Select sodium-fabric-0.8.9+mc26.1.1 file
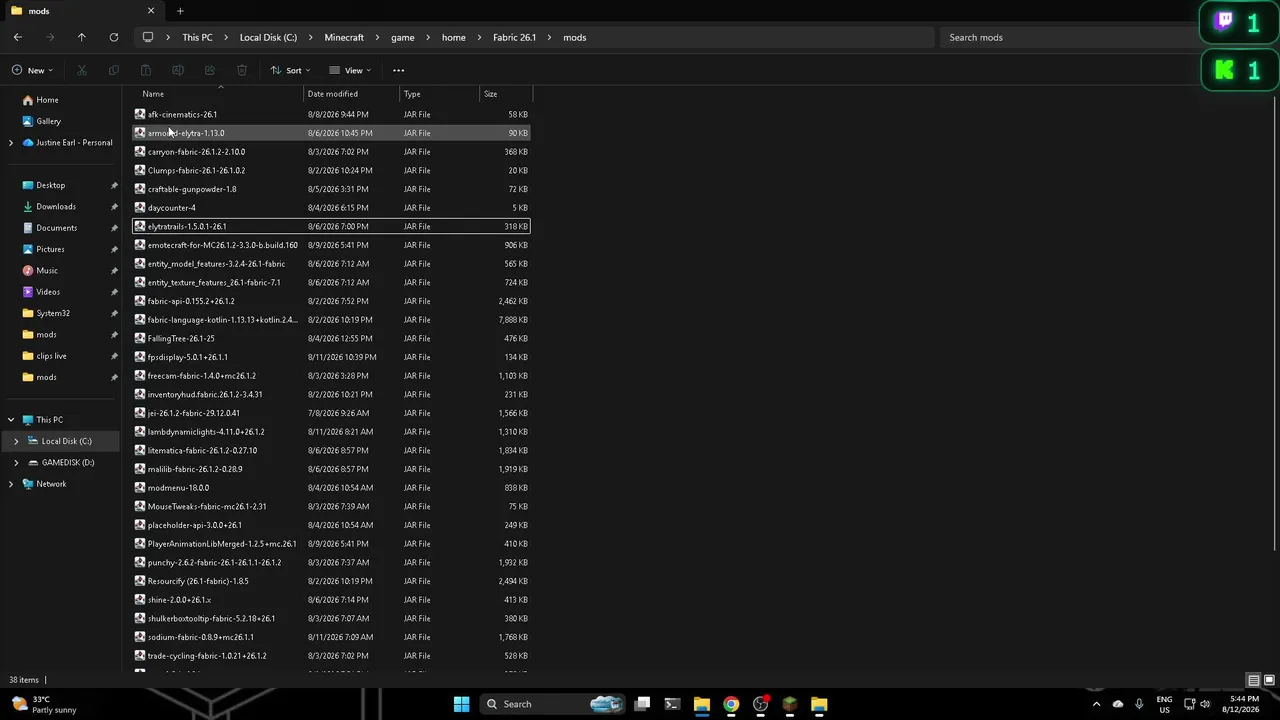Screen dimensions: 1280x720 pos(331,637)
